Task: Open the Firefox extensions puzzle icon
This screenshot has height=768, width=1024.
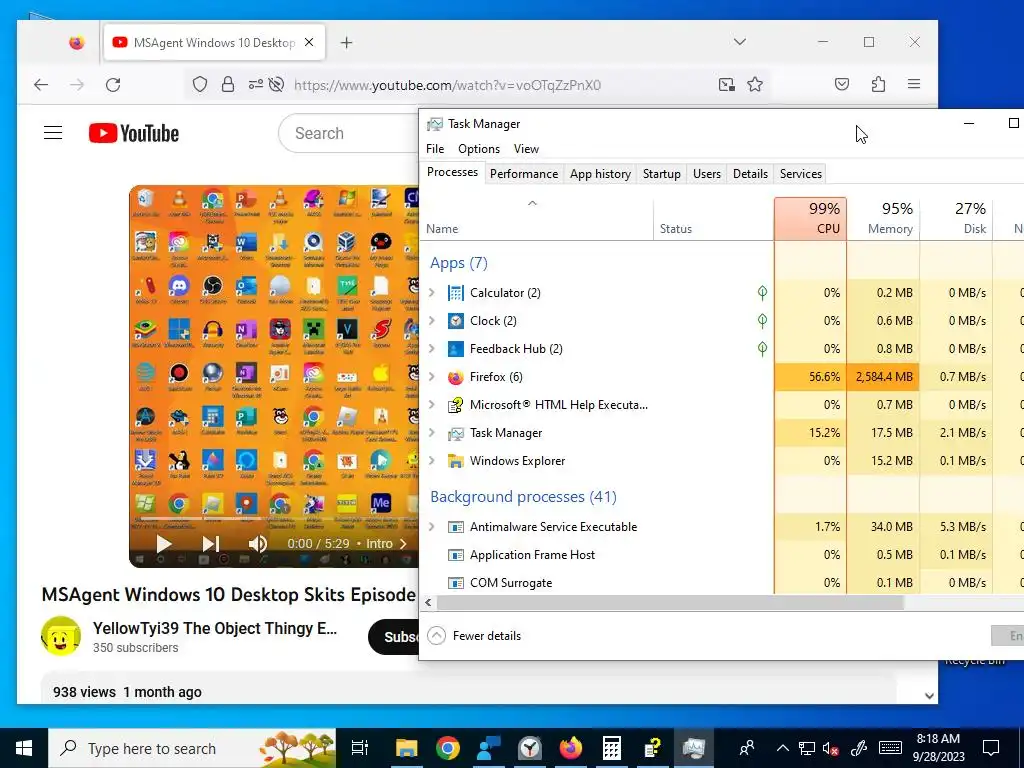Action: (x=878, y=84)
